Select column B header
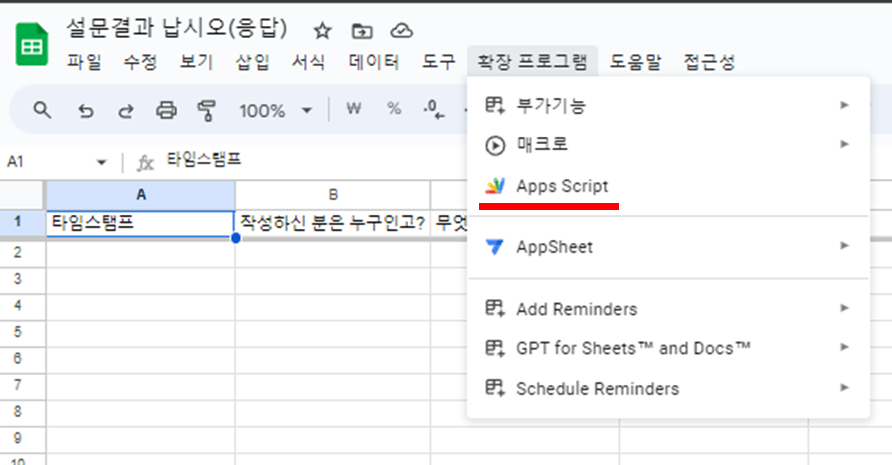Image resolution: width=892 pixels, height=465 pixels. [333, 195]
